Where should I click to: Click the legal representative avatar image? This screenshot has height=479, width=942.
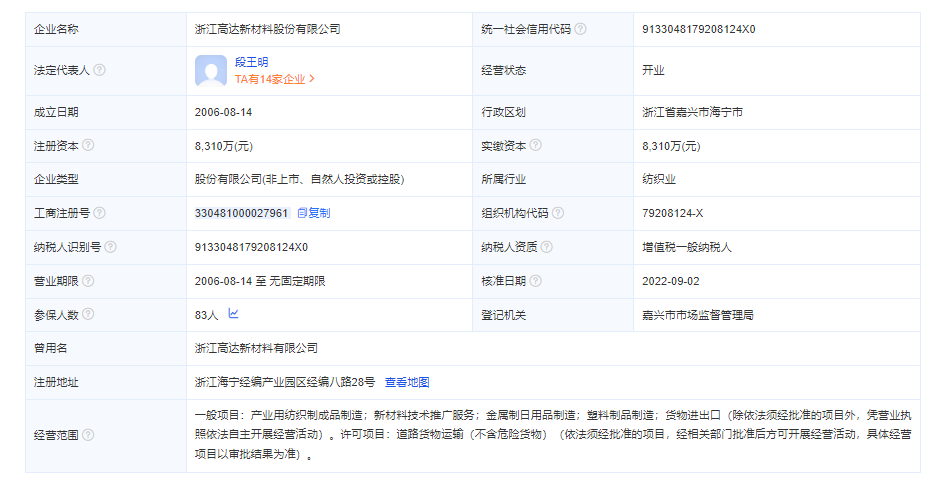point(211,71)
